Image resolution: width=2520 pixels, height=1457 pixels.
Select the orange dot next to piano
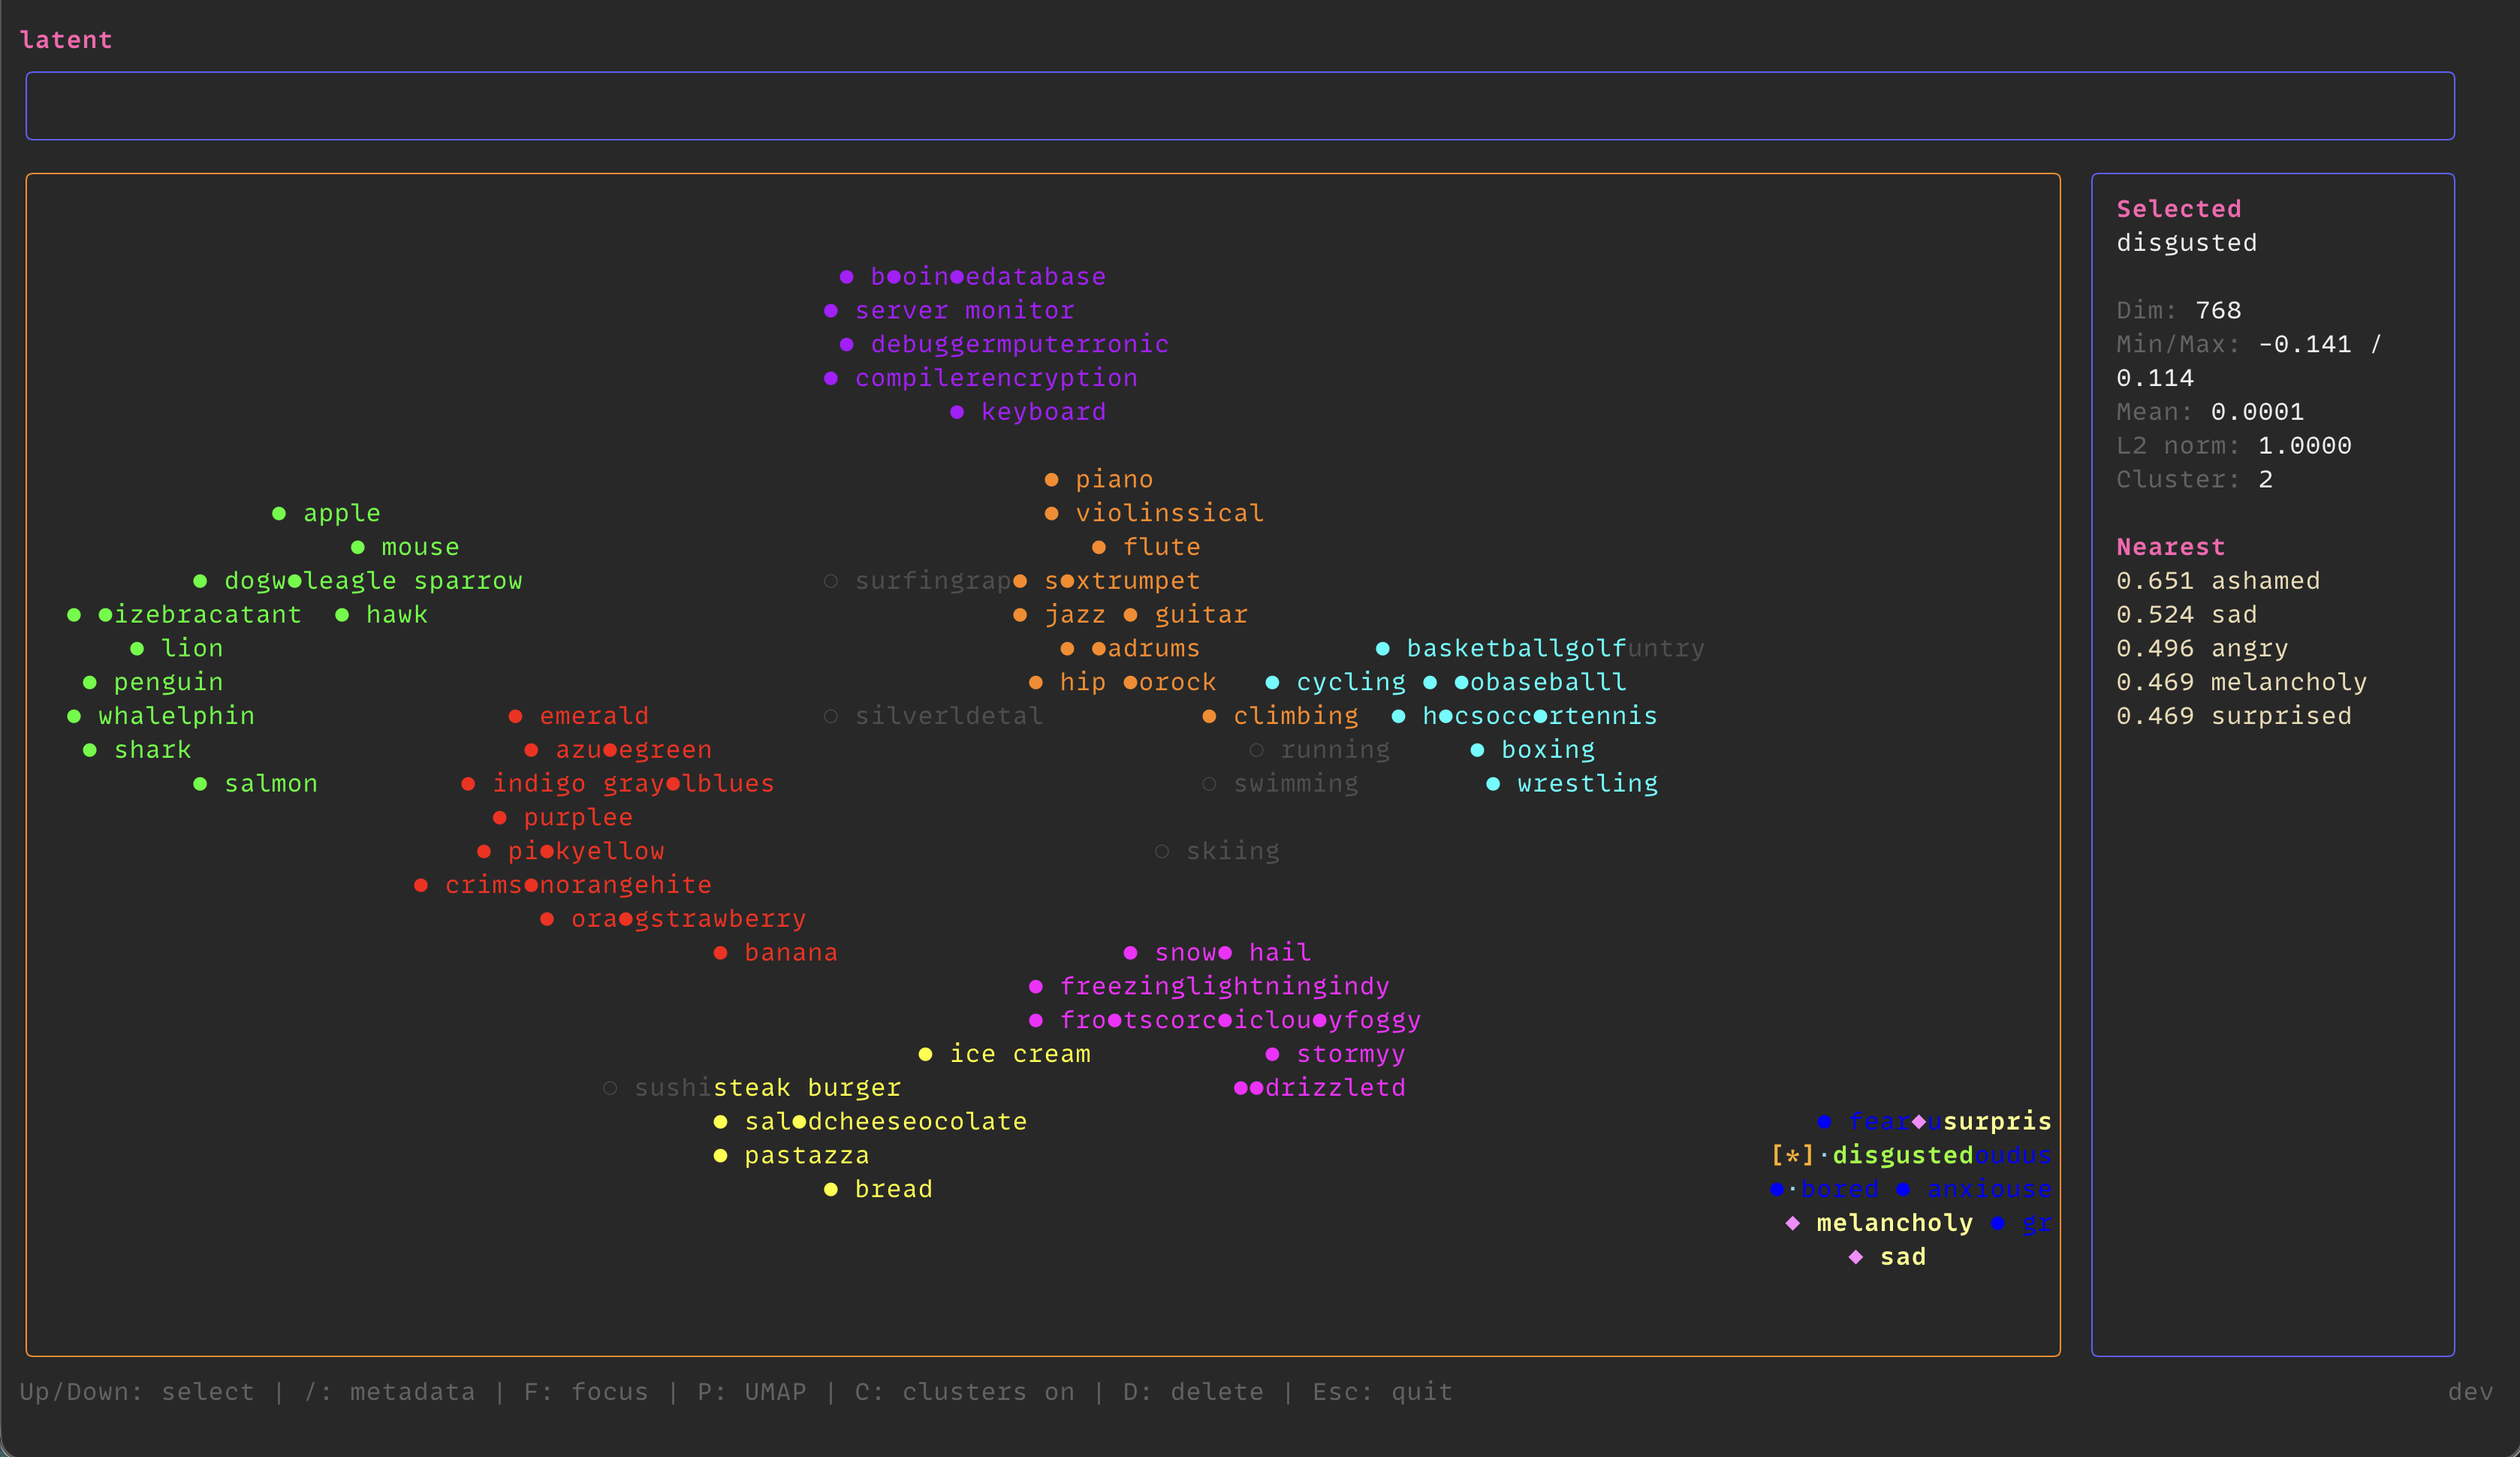[x=1051, y=480]
